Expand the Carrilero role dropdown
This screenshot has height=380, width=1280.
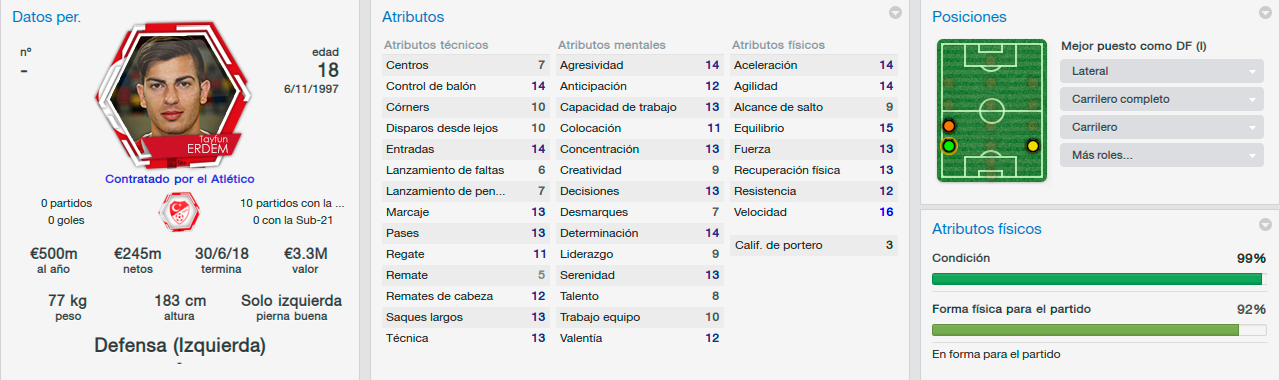pos(1160,128)
